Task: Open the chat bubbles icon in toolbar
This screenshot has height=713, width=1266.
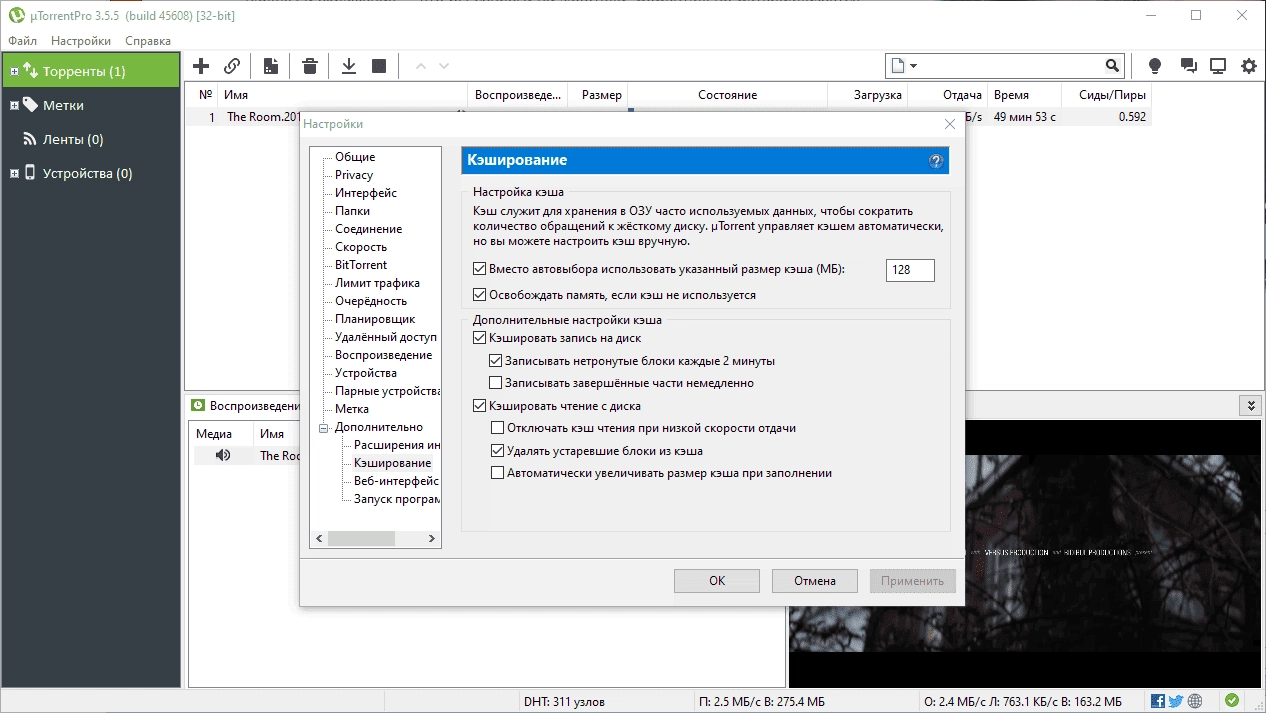Action: (1188, 66)
